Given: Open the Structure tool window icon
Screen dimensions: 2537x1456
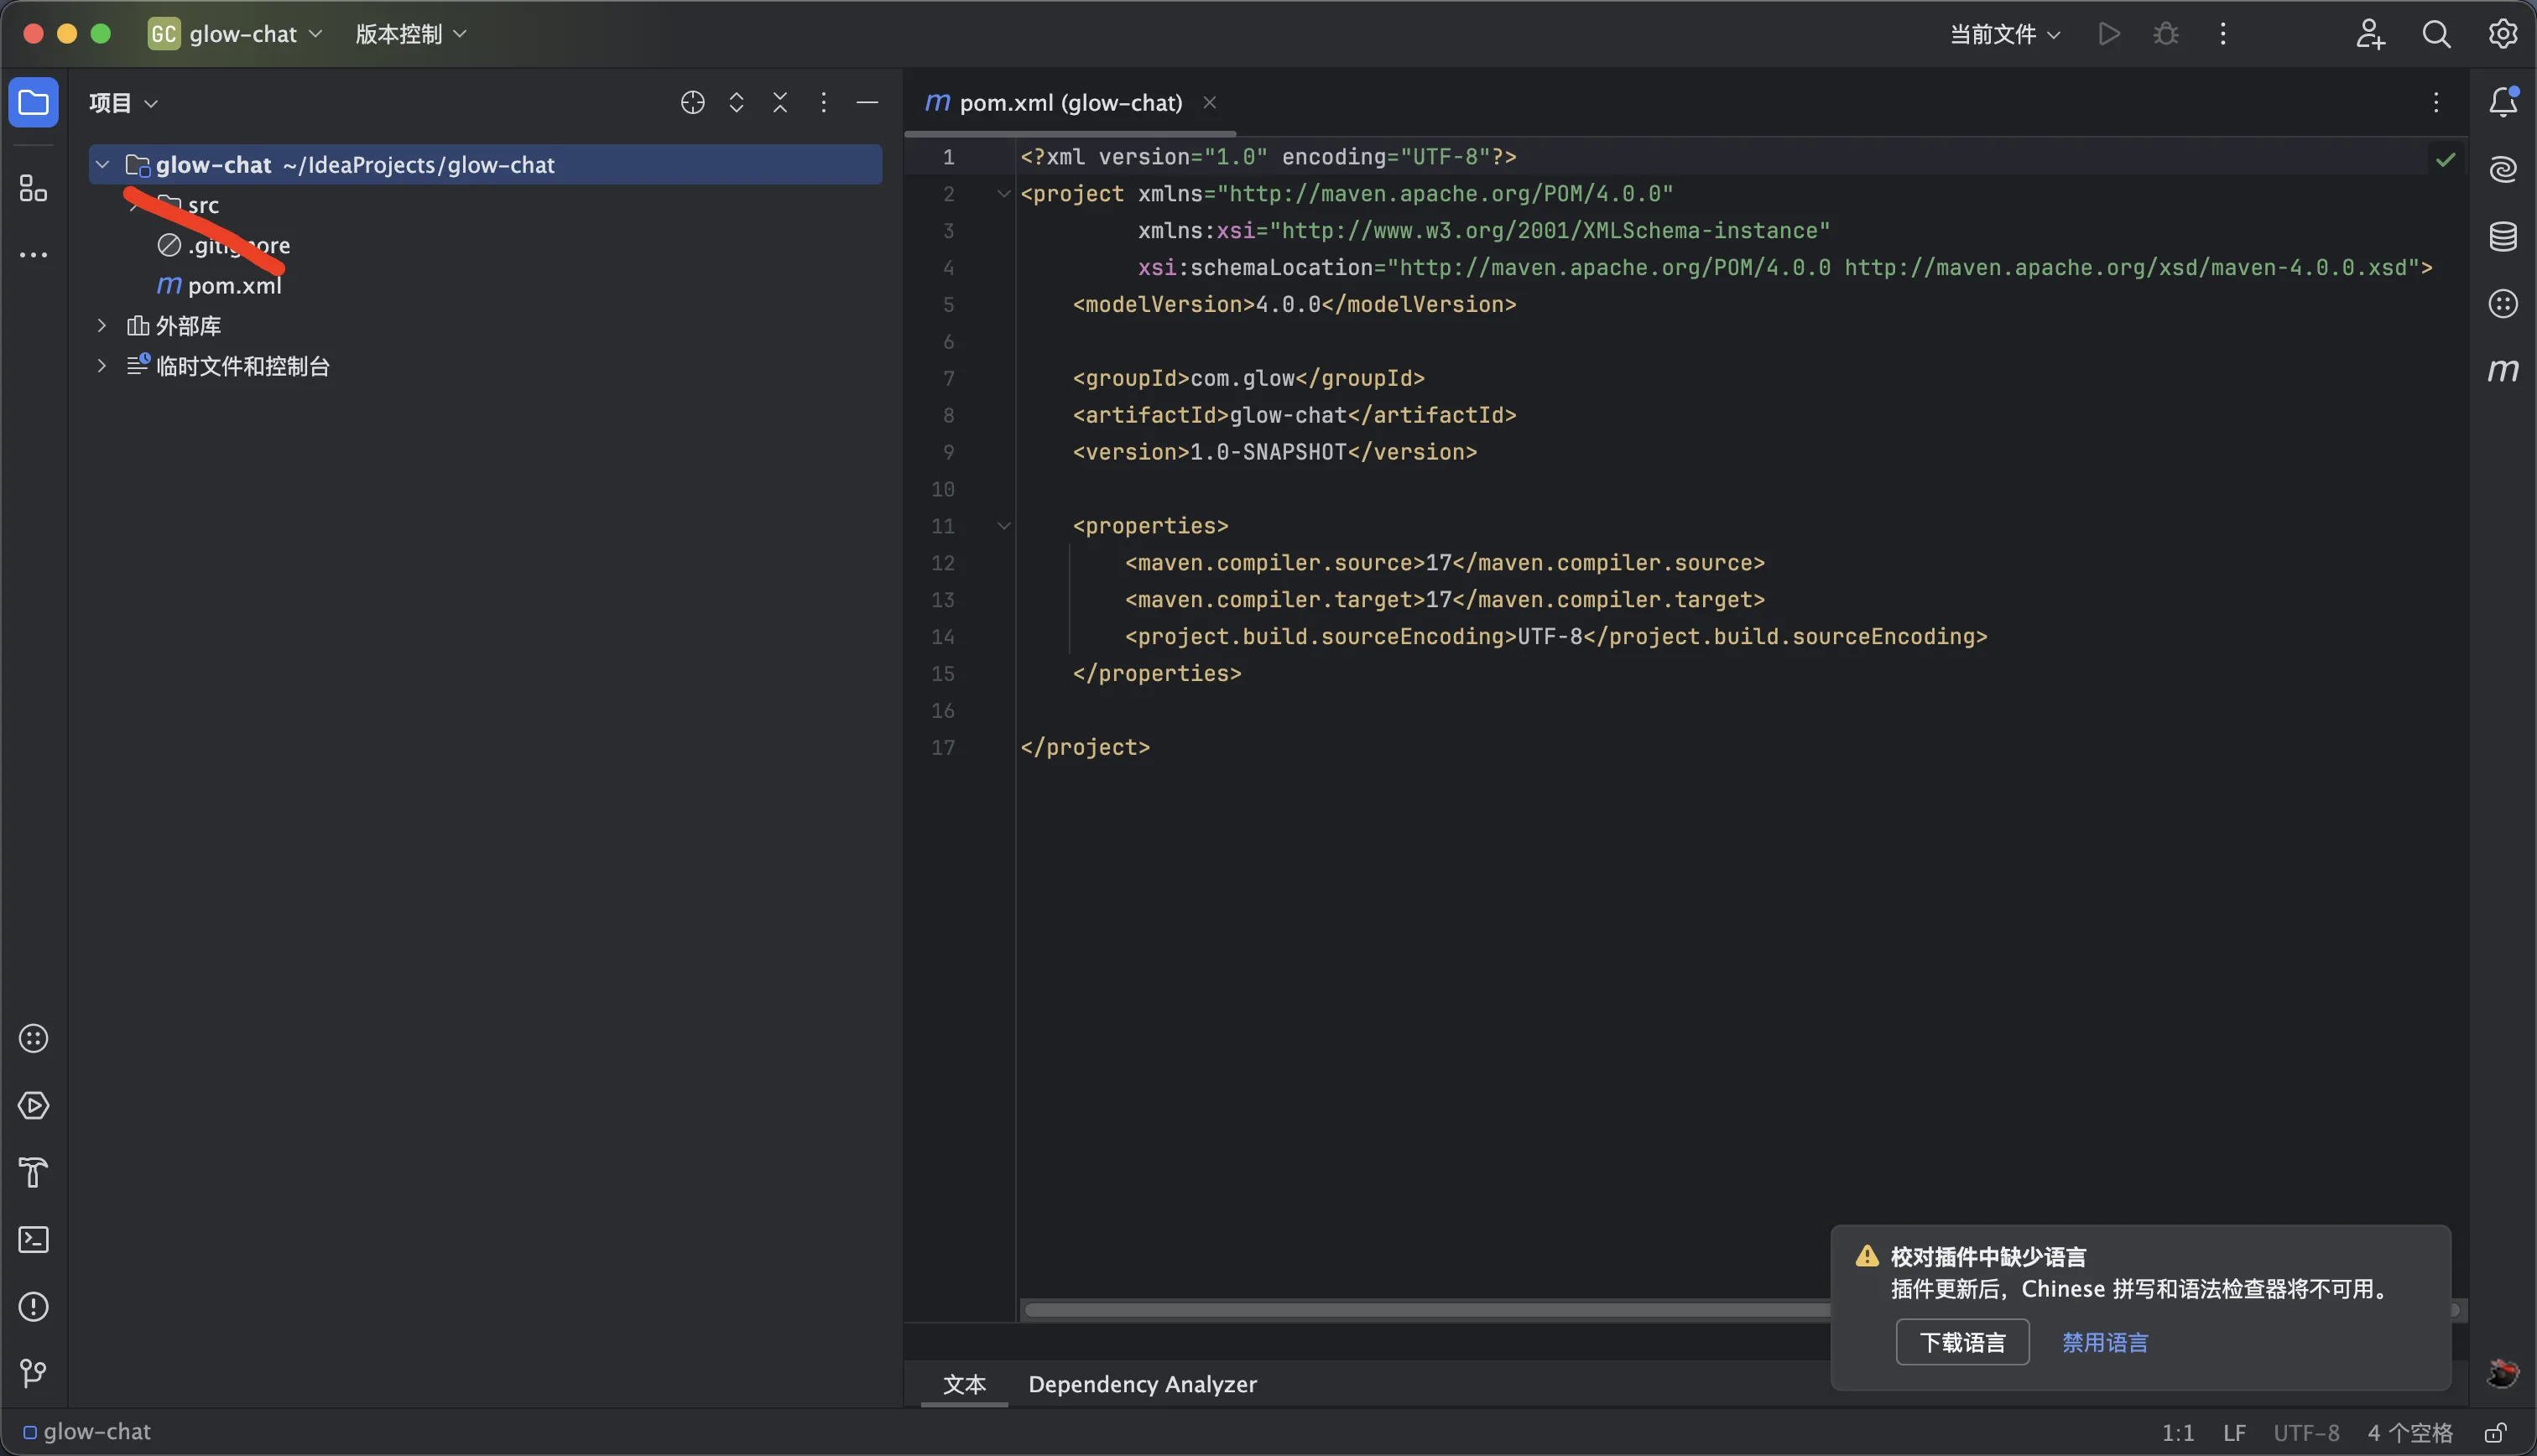Looking at the screenshot, I should pyautogui.click(x=33, y=188).
